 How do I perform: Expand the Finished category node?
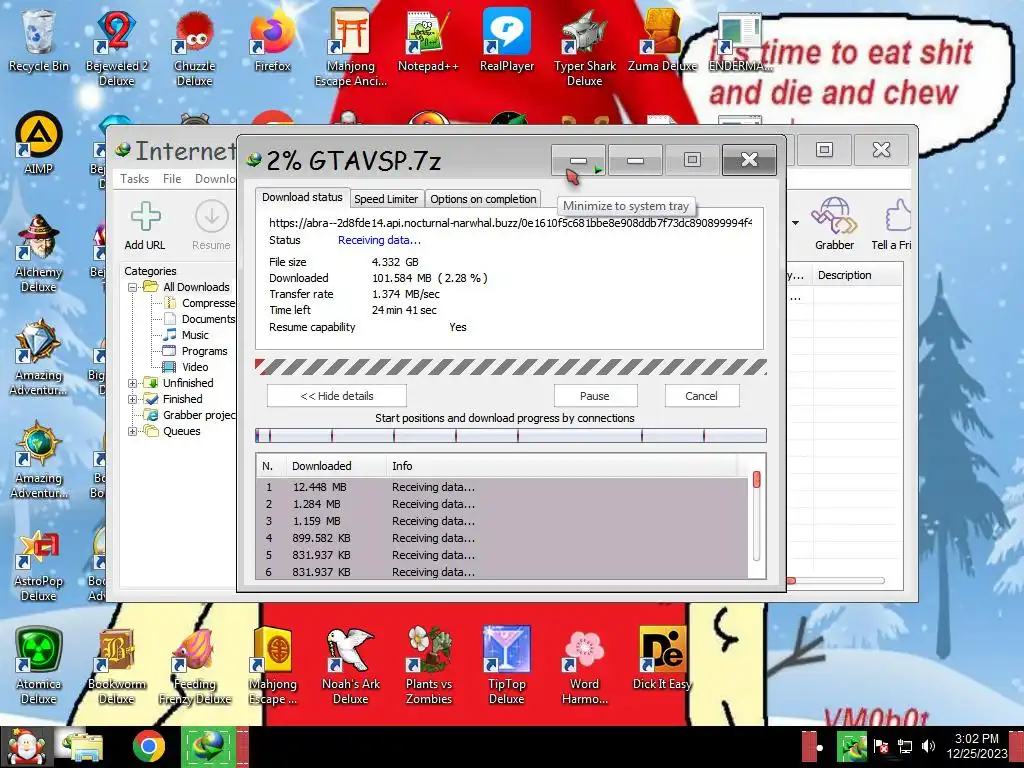133,399
